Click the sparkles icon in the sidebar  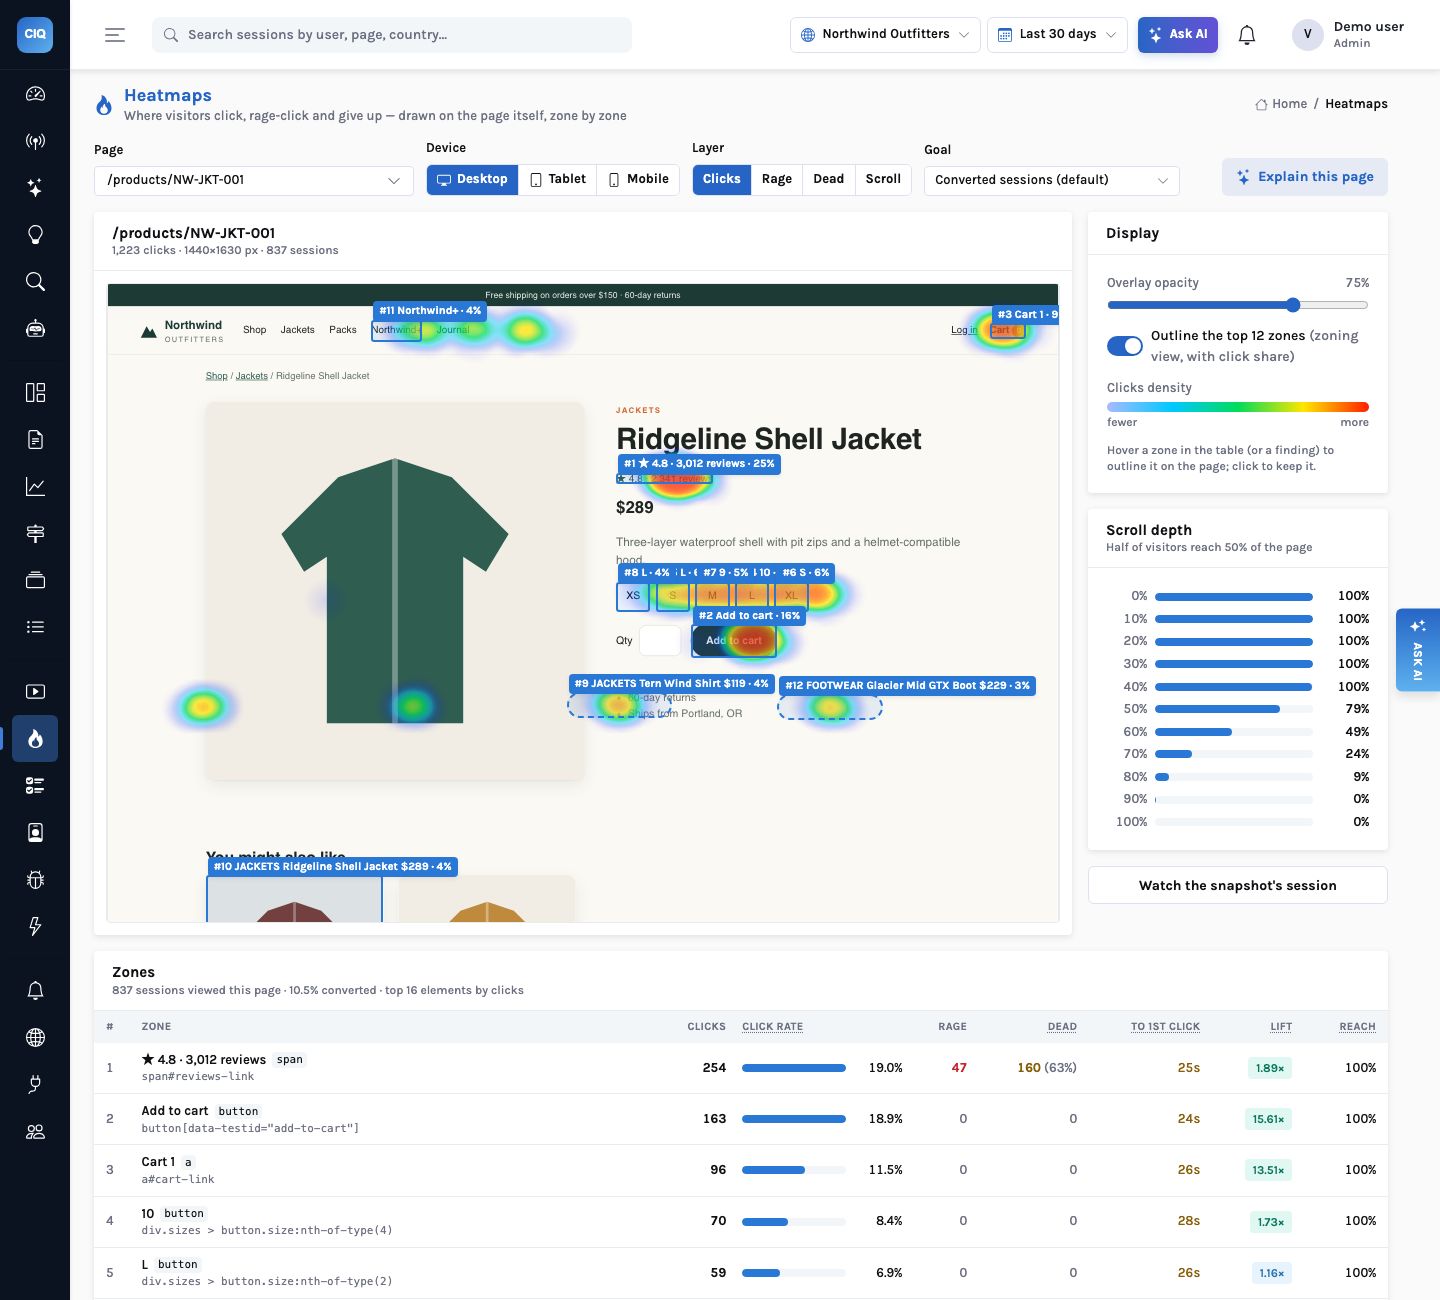click(x=35, y=188)
